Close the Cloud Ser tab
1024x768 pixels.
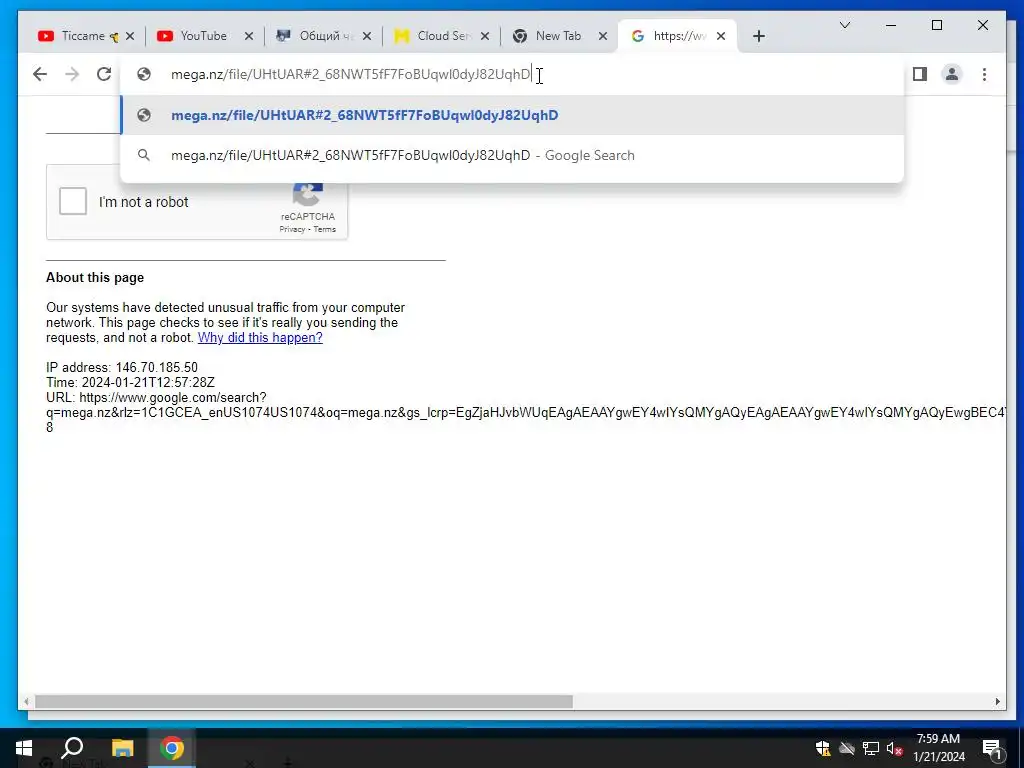(485, 37)
